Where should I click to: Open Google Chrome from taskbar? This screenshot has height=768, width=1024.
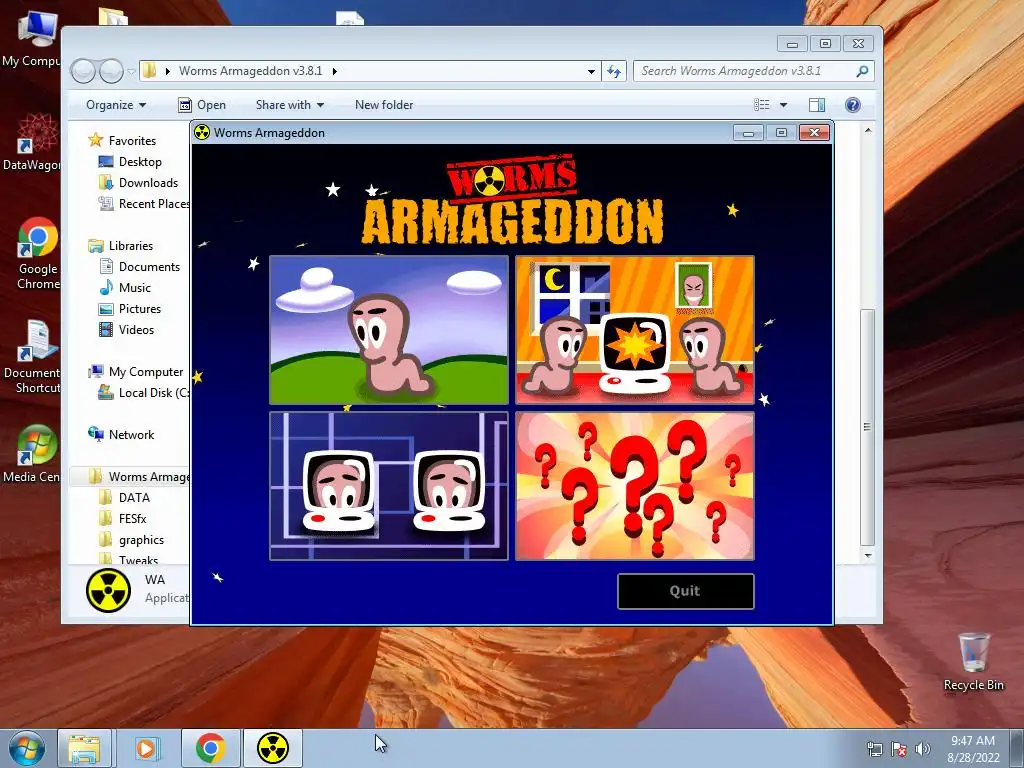point(210,748)
